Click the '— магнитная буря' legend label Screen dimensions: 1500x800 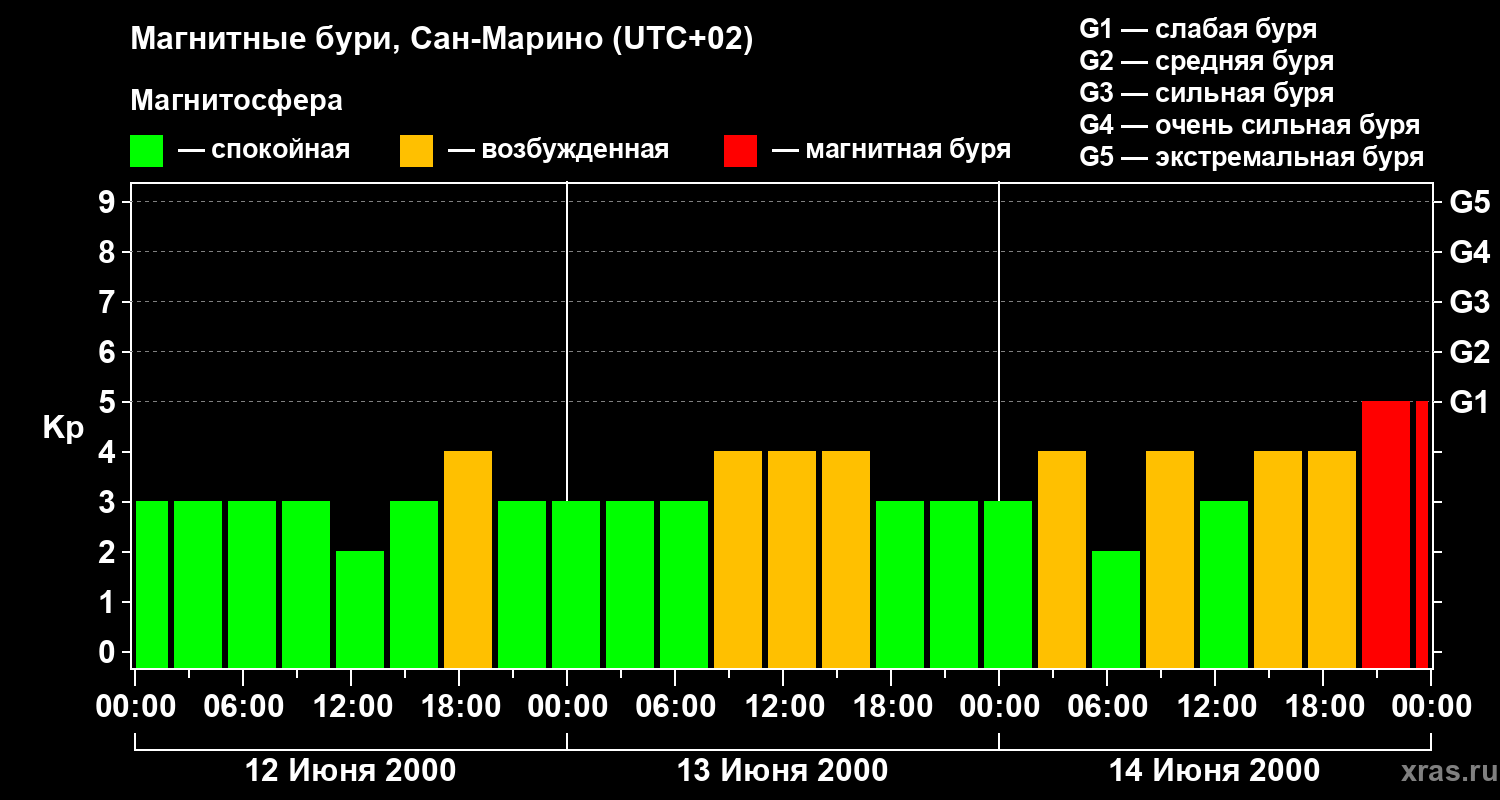tap(892, 150)
